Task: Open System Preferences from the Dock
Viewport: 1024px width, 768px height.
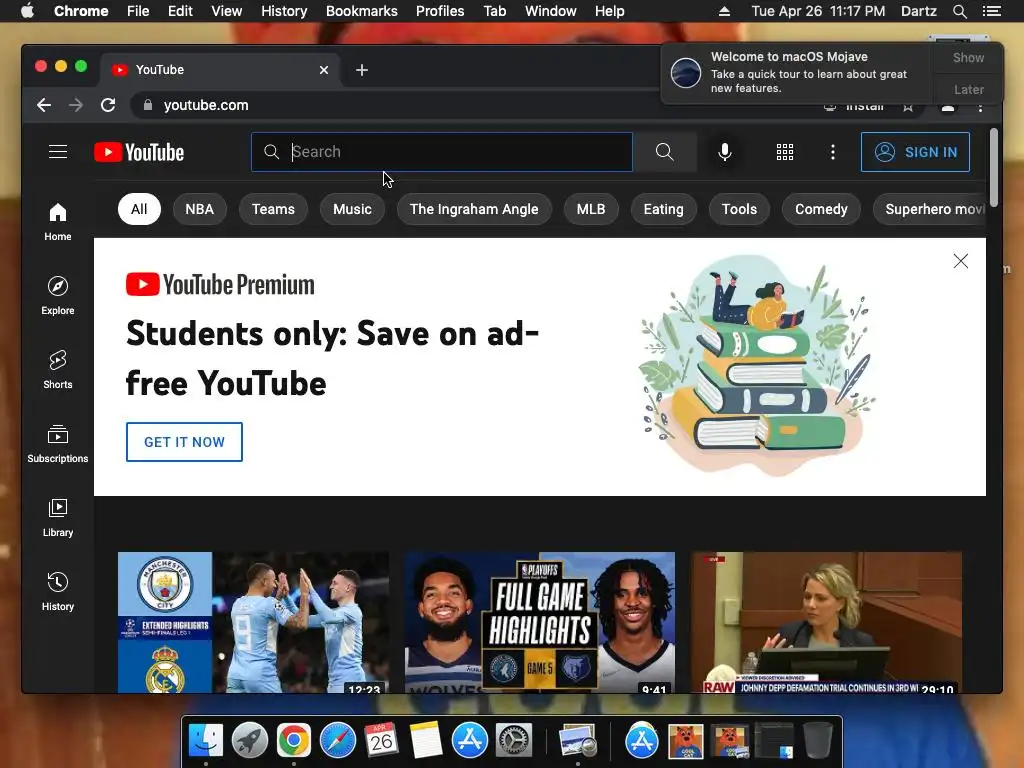Action: tap(514, 740)
